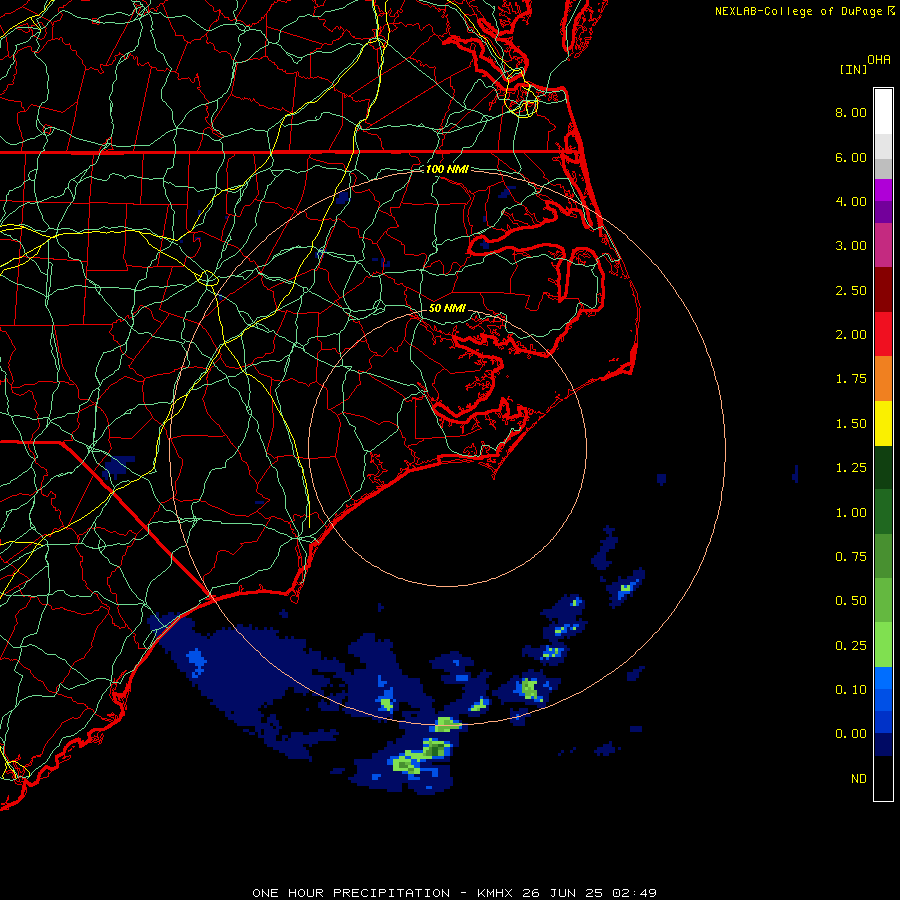Click the 0.25 legend value
Image resolution: width=900 pixels, height=900 pixels.
(851, 646)
